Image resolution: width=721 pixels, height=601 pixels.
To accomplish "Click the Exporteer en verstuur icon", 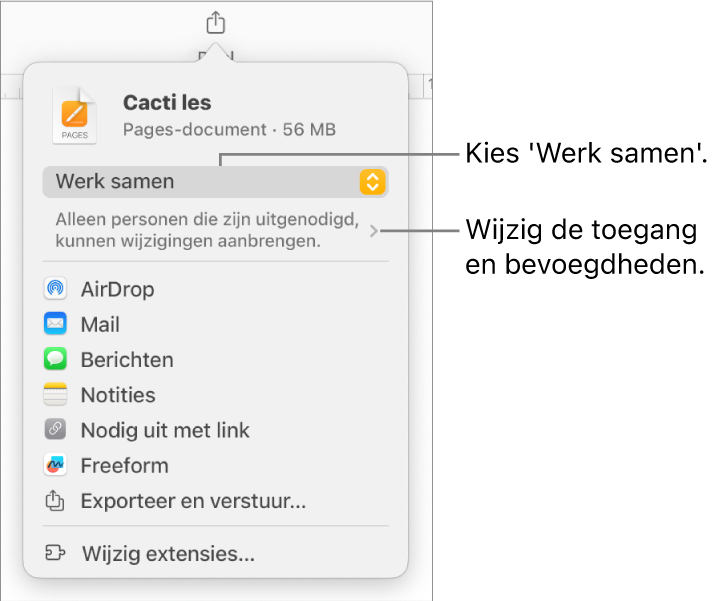I will click(55, 501).
